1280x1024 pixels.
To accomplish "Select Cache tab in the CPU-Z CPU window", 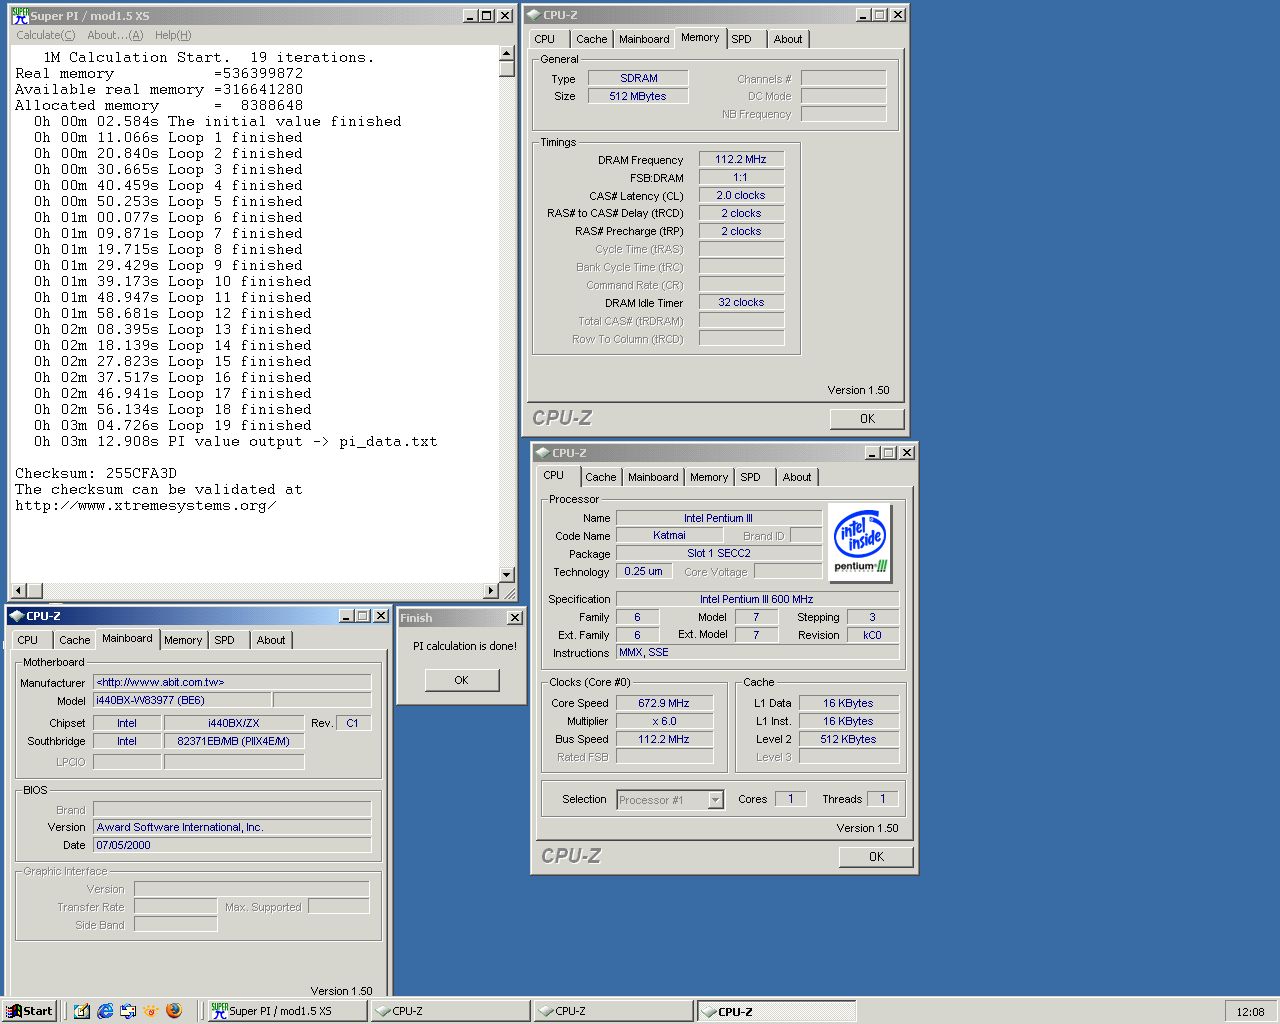I will tap(601, 477).
